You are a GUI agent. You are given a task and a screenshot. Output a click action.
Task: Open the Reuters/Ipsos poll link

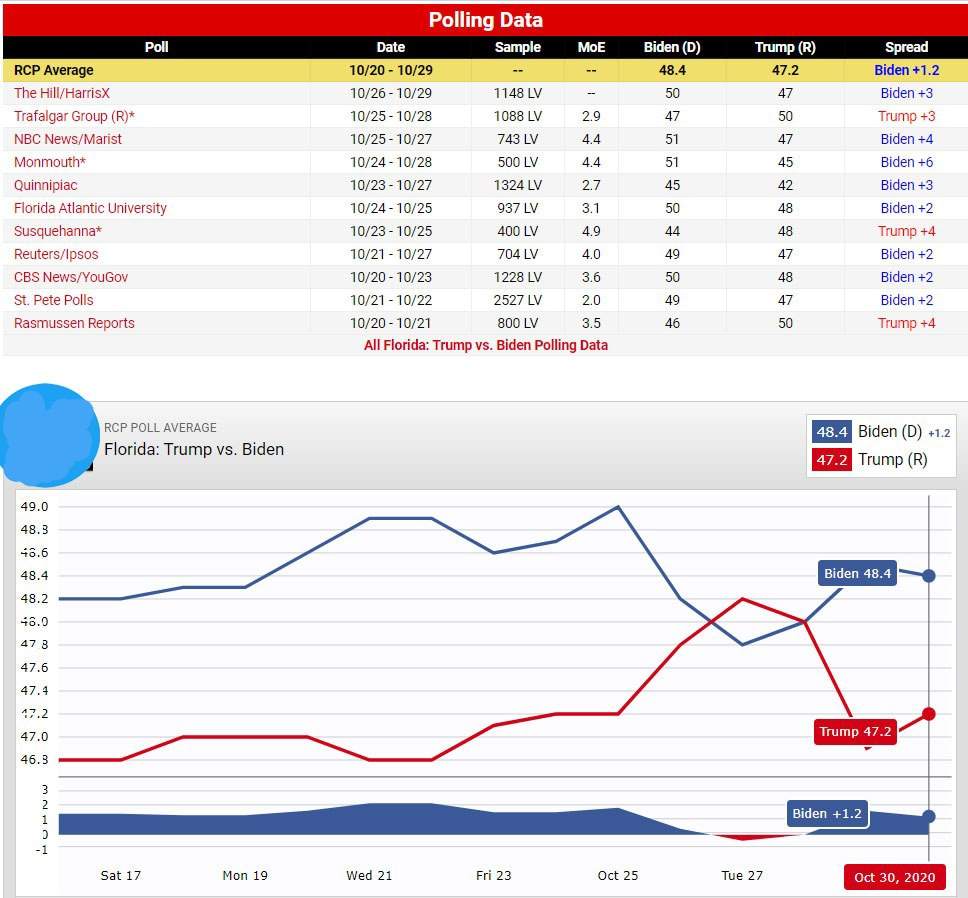pyautogui.click(x=56, y=254)
